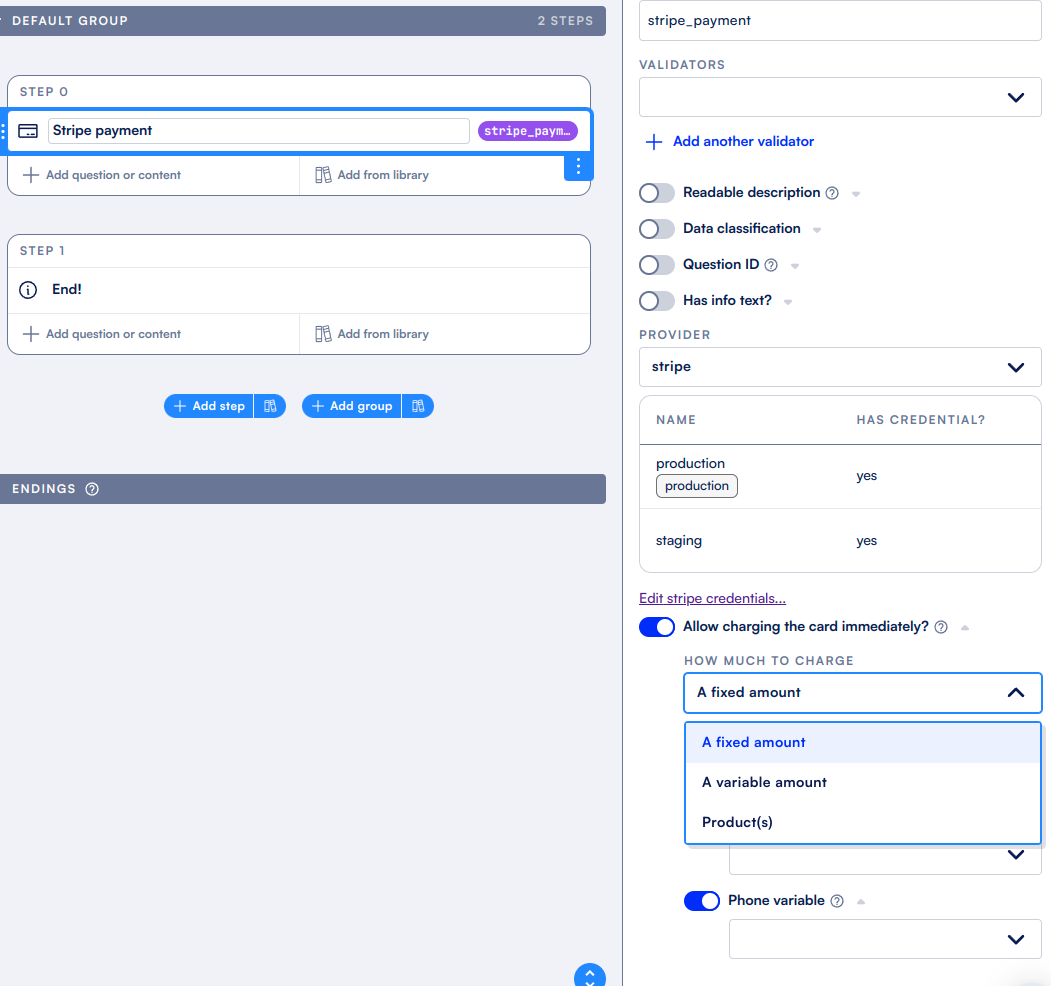1051x986 pixels.
Task: Grab the drag handle of Stripe payment row
Action: (x=3, y=131)
